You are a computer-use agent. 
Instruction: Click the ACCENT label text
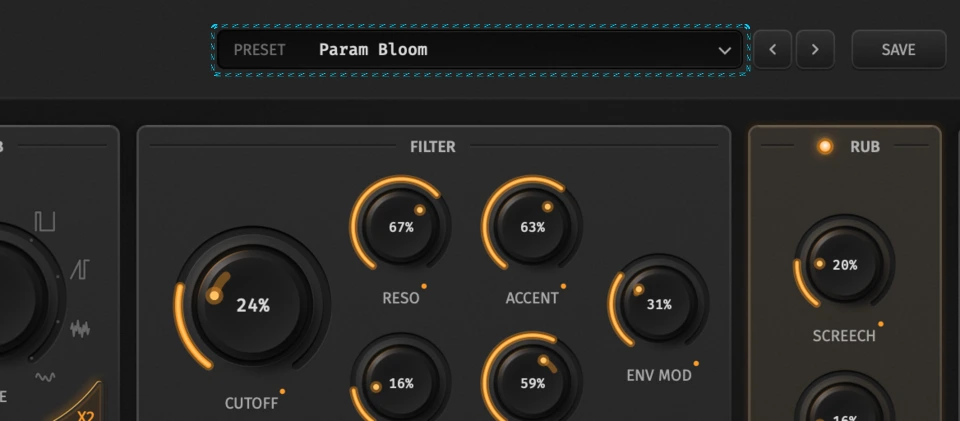pyautogui.click(x=532, y=298)
